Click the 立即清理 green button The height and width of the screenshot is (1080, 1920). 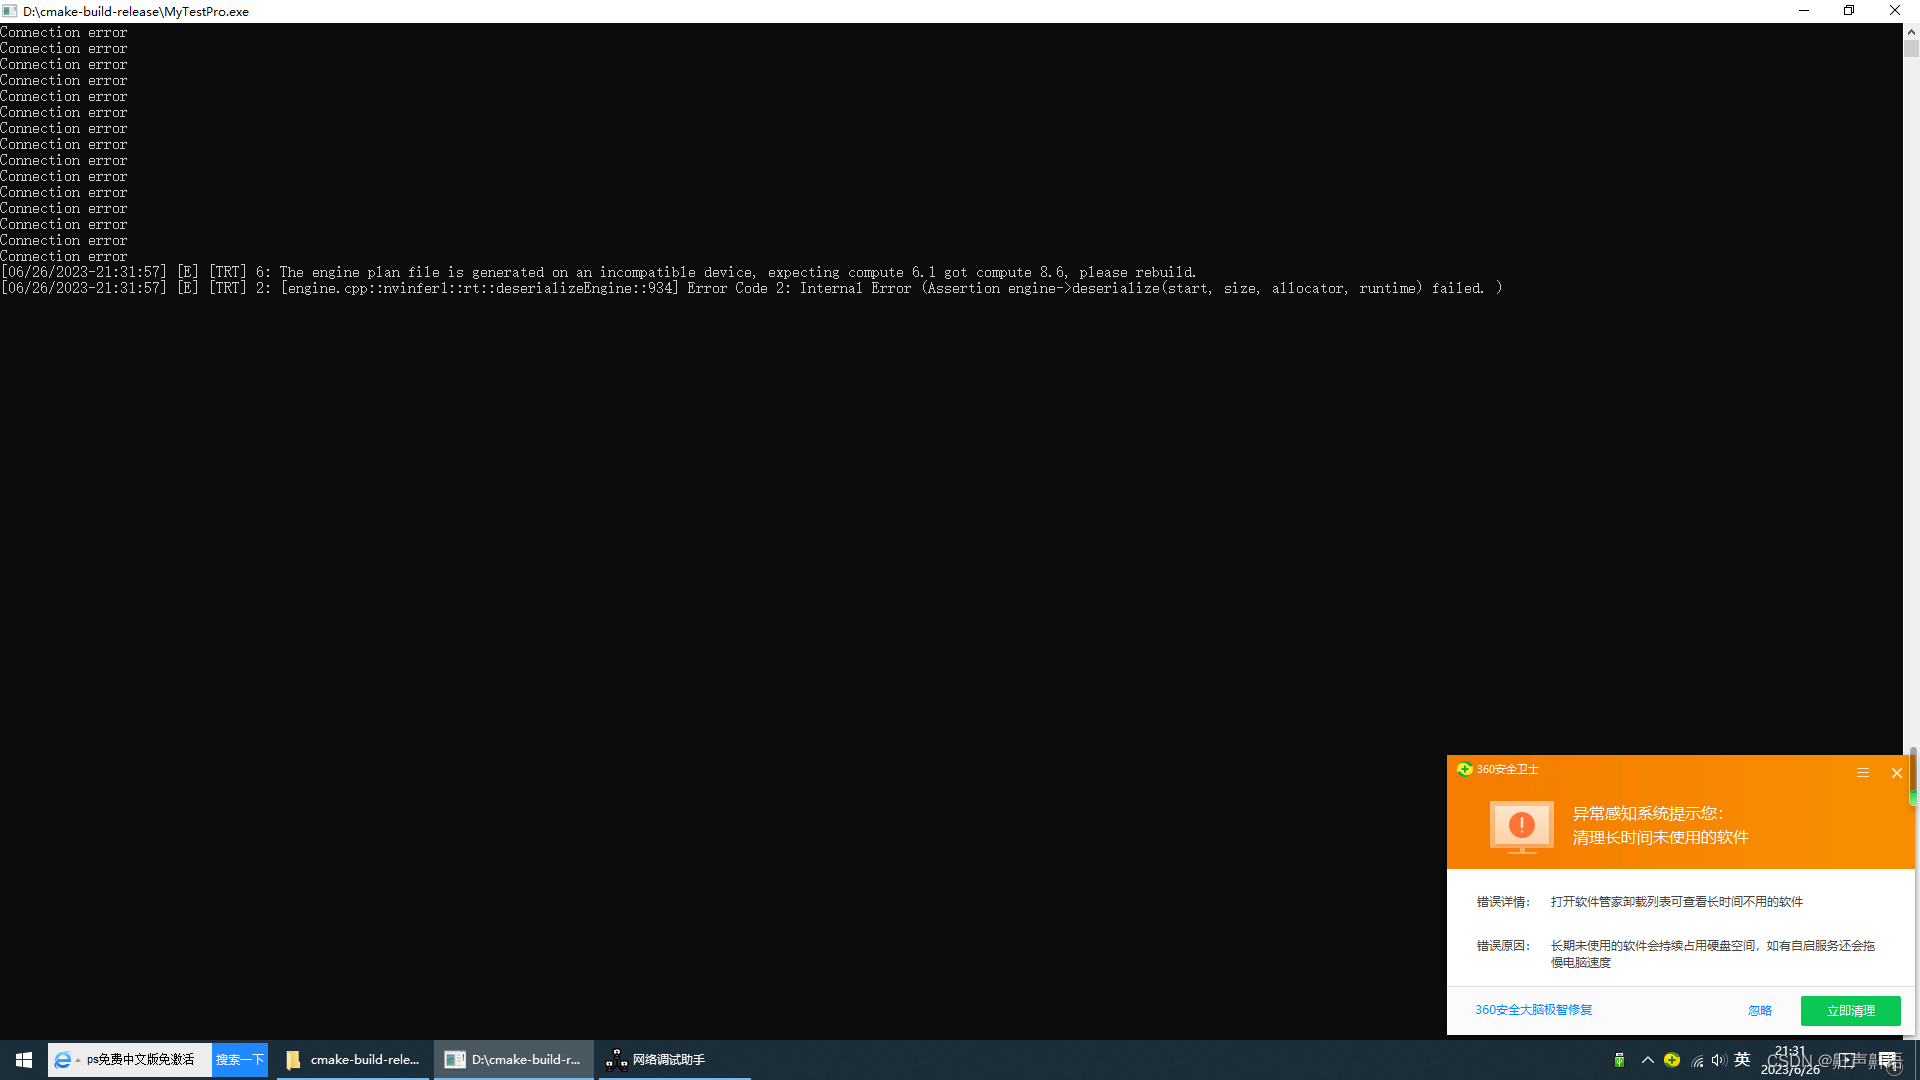click(1850, 1011)
